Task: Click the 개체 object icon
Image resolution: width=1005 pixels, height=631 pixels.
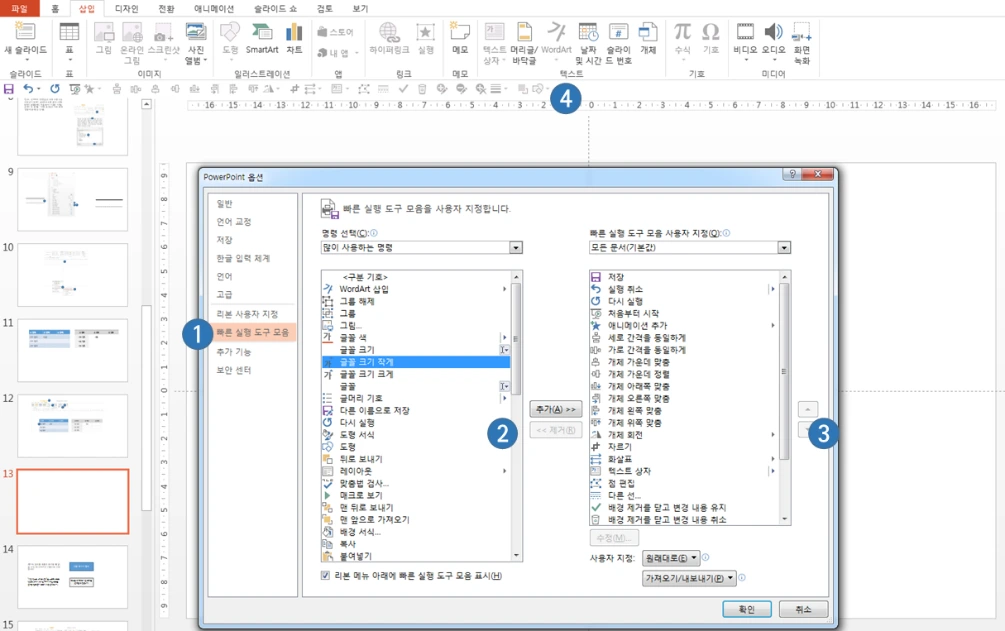Action: pos(648,32)
